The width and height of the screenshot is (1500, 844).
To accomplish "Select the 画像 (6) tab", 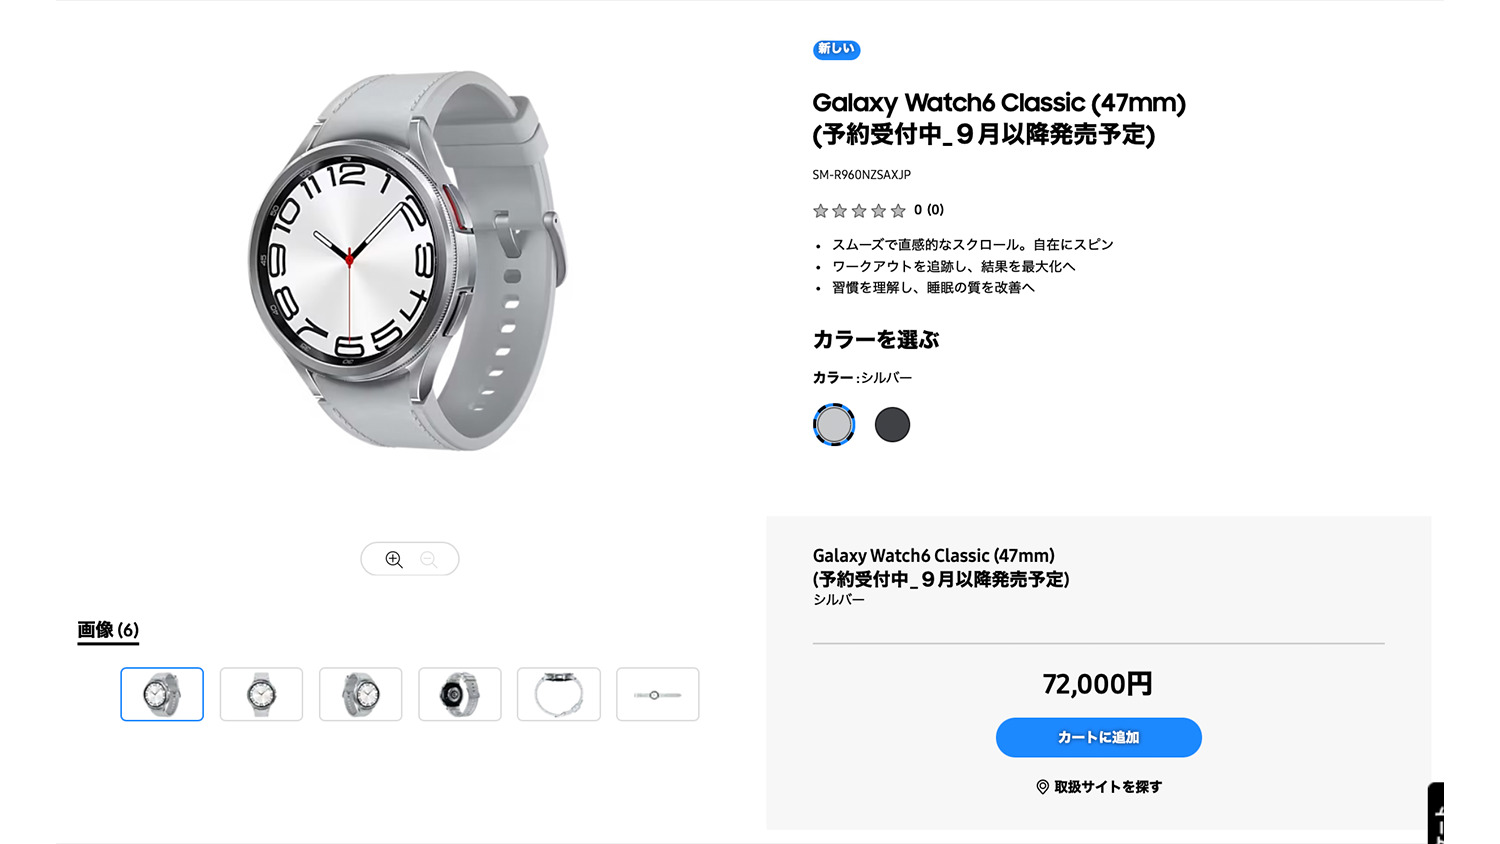I will point(108,630).
